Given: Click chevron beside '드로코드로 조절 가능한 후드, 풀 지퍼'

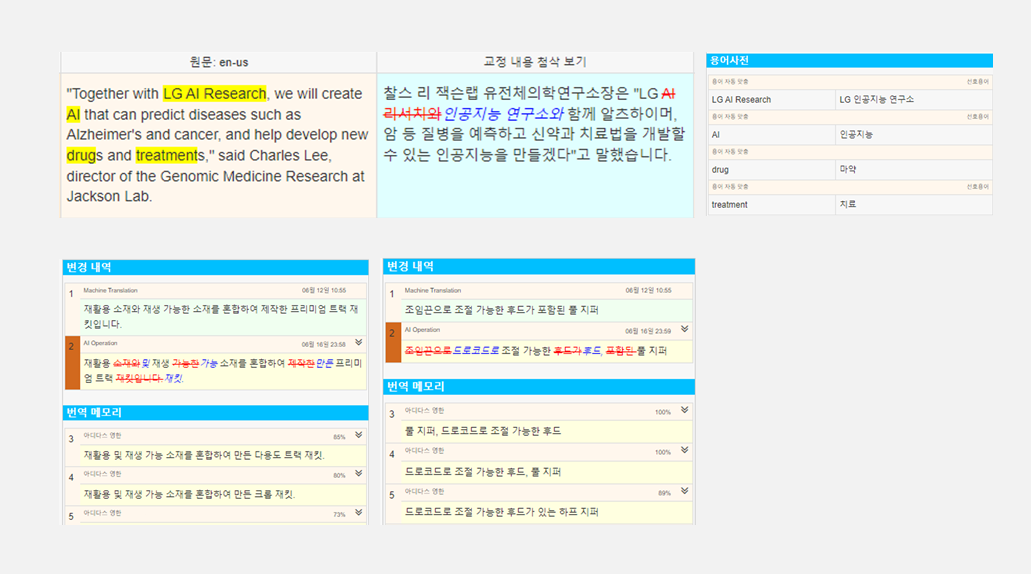Looking at the screenshot, I should point(684,451).
